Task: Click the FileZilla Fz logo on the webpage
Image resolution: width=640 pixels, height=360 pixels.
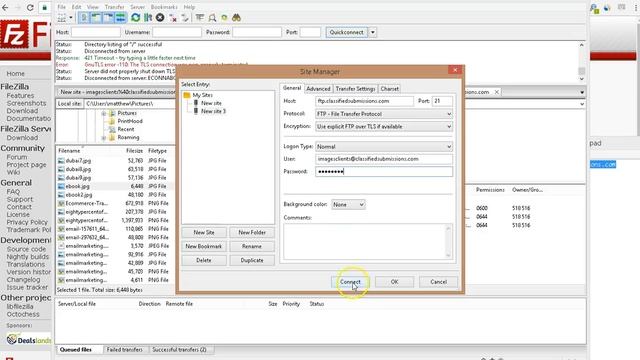Action: (x=14, y=34)
